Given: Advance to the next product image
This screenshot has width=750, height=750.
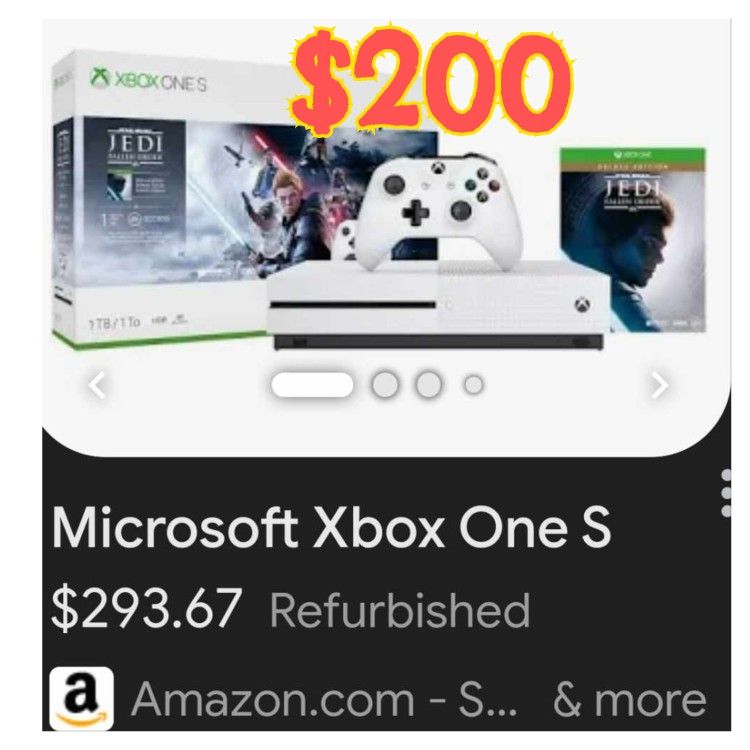Looking at the screenshot, I should pyautogui.click(x=659, y=385).
